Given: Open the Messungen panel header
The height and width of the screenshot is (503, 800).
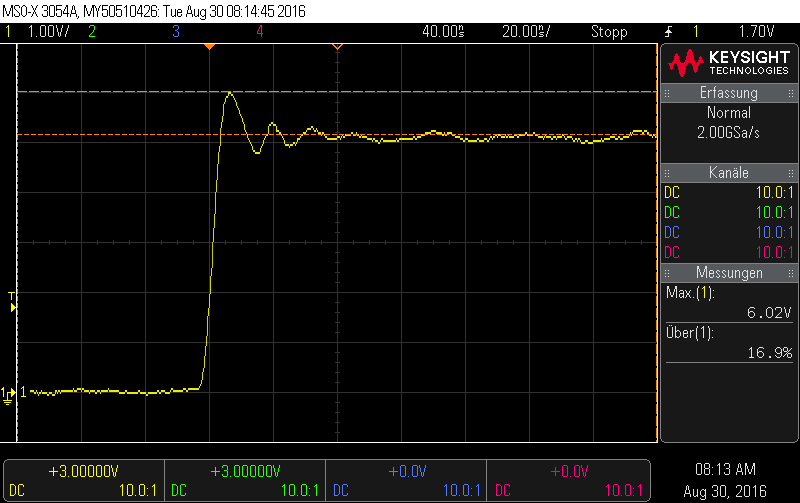Looking at the screenshot, I should [x=729, y=273].
